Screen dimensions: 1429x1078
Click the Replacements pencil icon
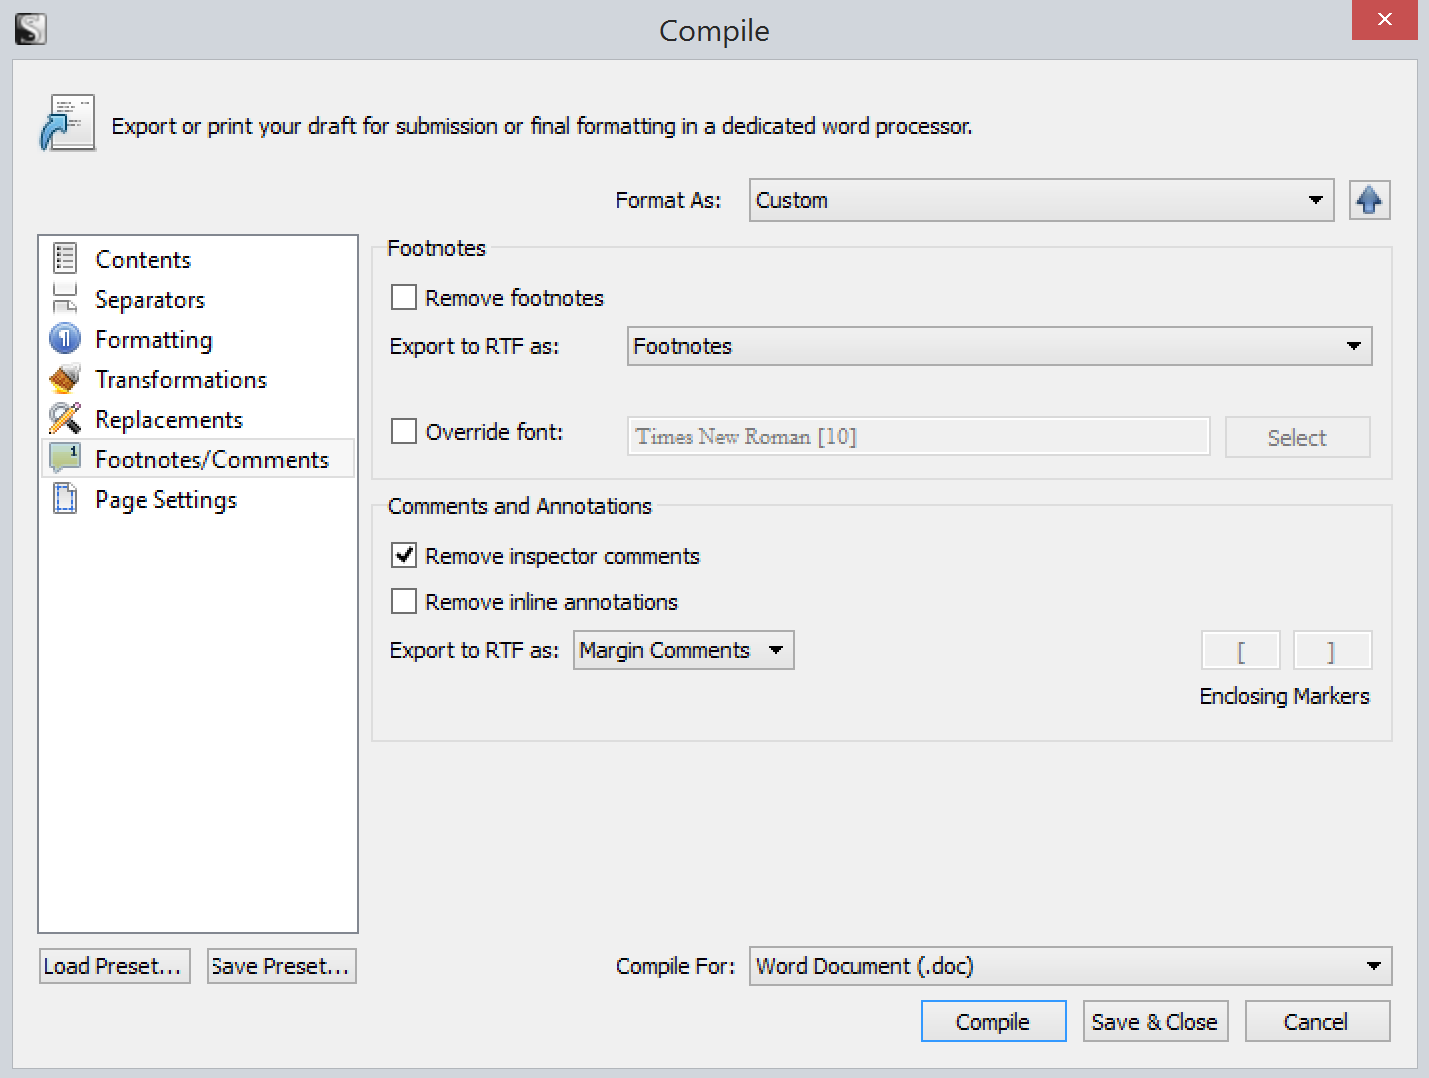(65, 418)
